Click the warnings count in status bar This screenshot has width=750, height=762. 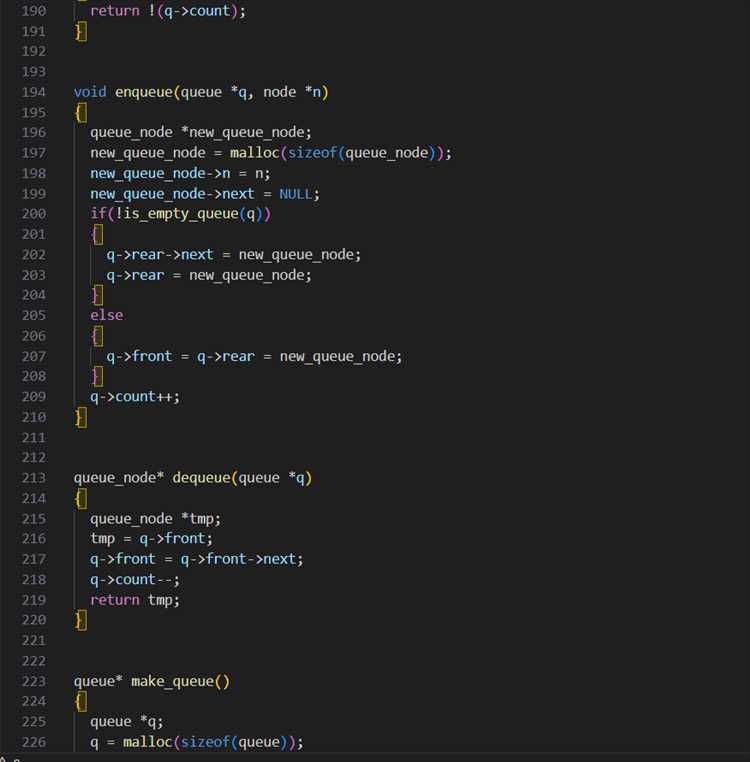pyautogui.click(x=10, y=759)
